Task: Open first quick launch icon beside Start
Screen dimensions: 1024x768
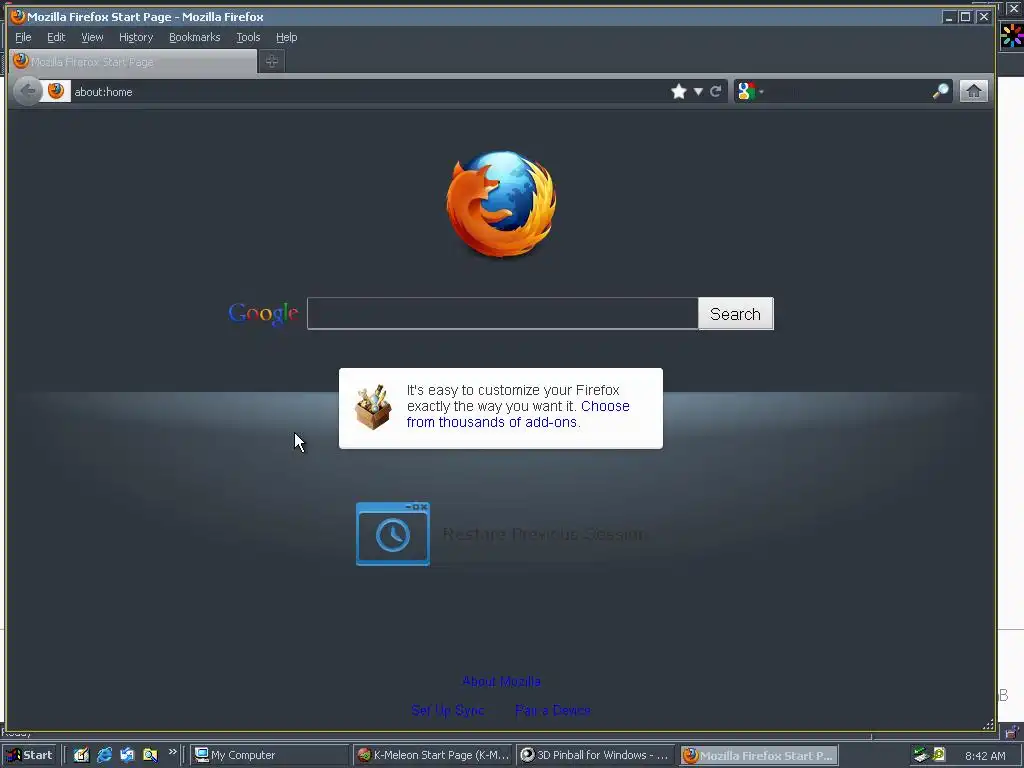Action: pyautogui.click(x=81, y=755)
